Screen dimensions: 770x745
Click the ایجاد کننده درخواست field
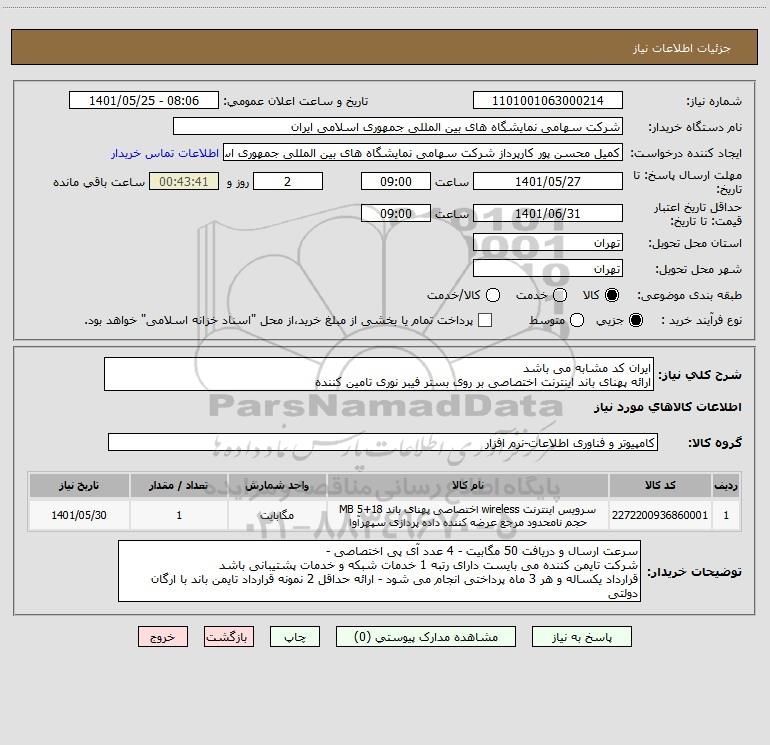423,153
